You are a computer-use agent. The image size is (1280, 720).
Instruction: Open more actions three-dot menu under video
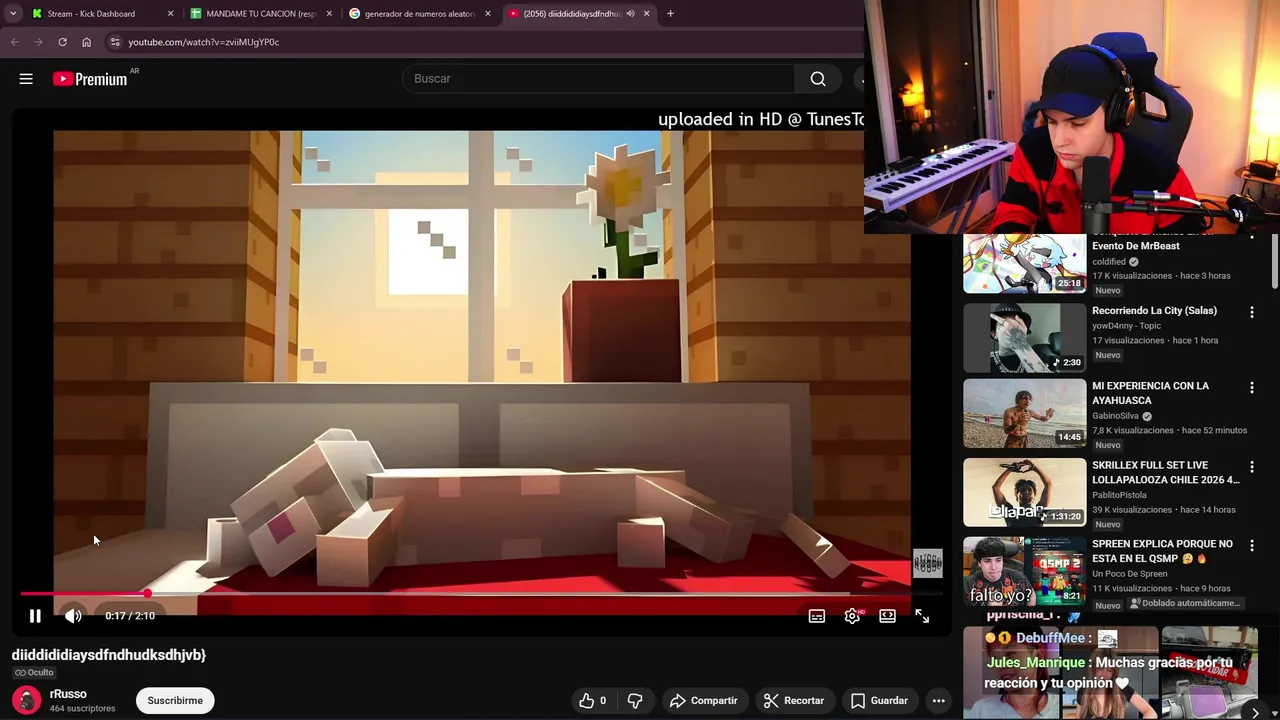(x=938, y=701)
